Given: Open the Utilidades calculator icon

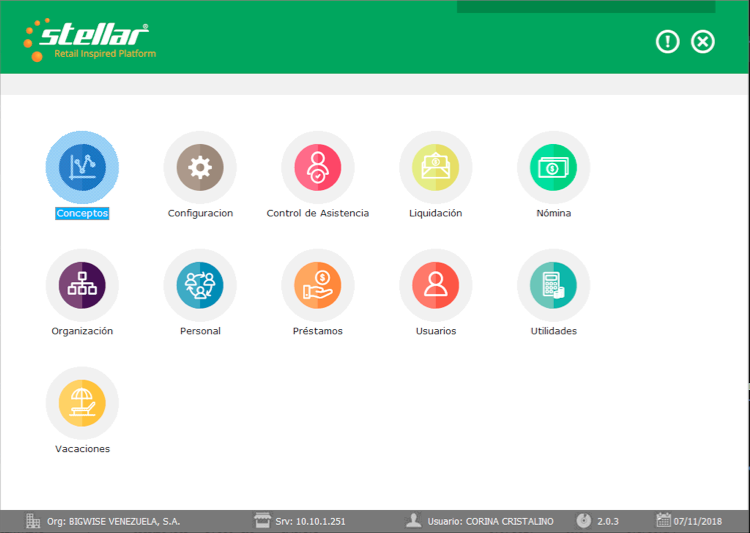Looking at the screenshot, I should tap(553, 285).
